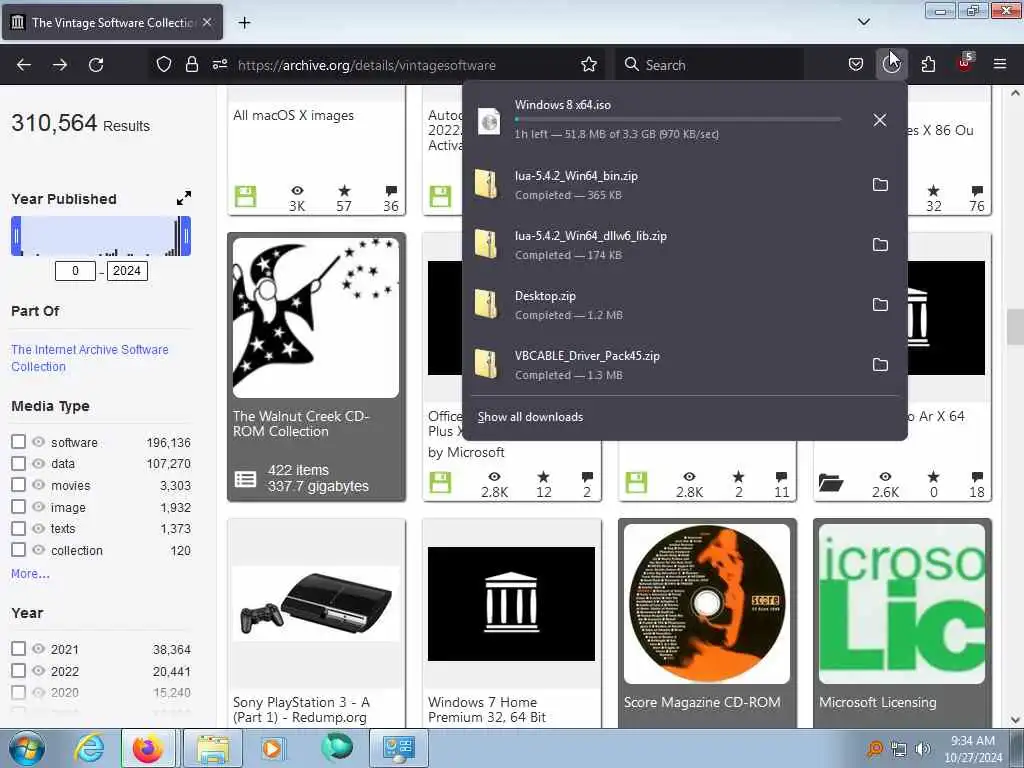The image size is (1024, 768).
Task: Click views eye icon on macOS X images card
Action: [x=297, y=191]
